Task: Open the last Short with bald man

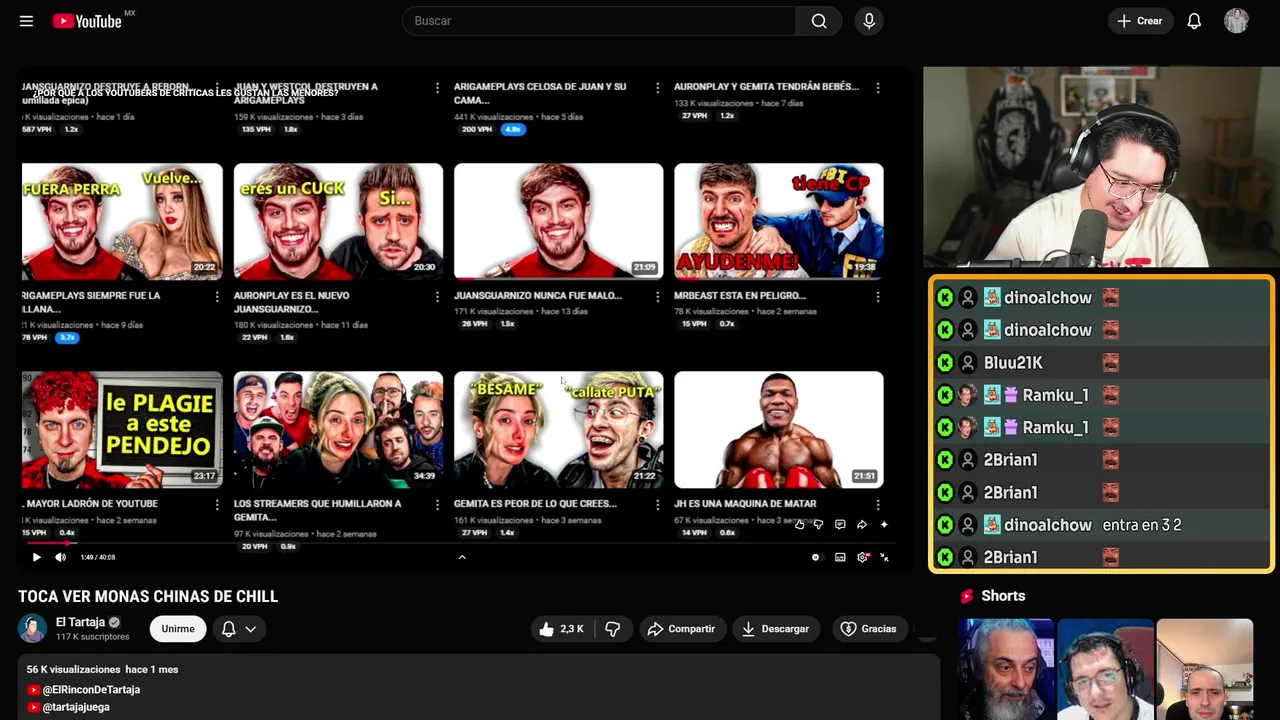Action: [x=1204, y=669]
